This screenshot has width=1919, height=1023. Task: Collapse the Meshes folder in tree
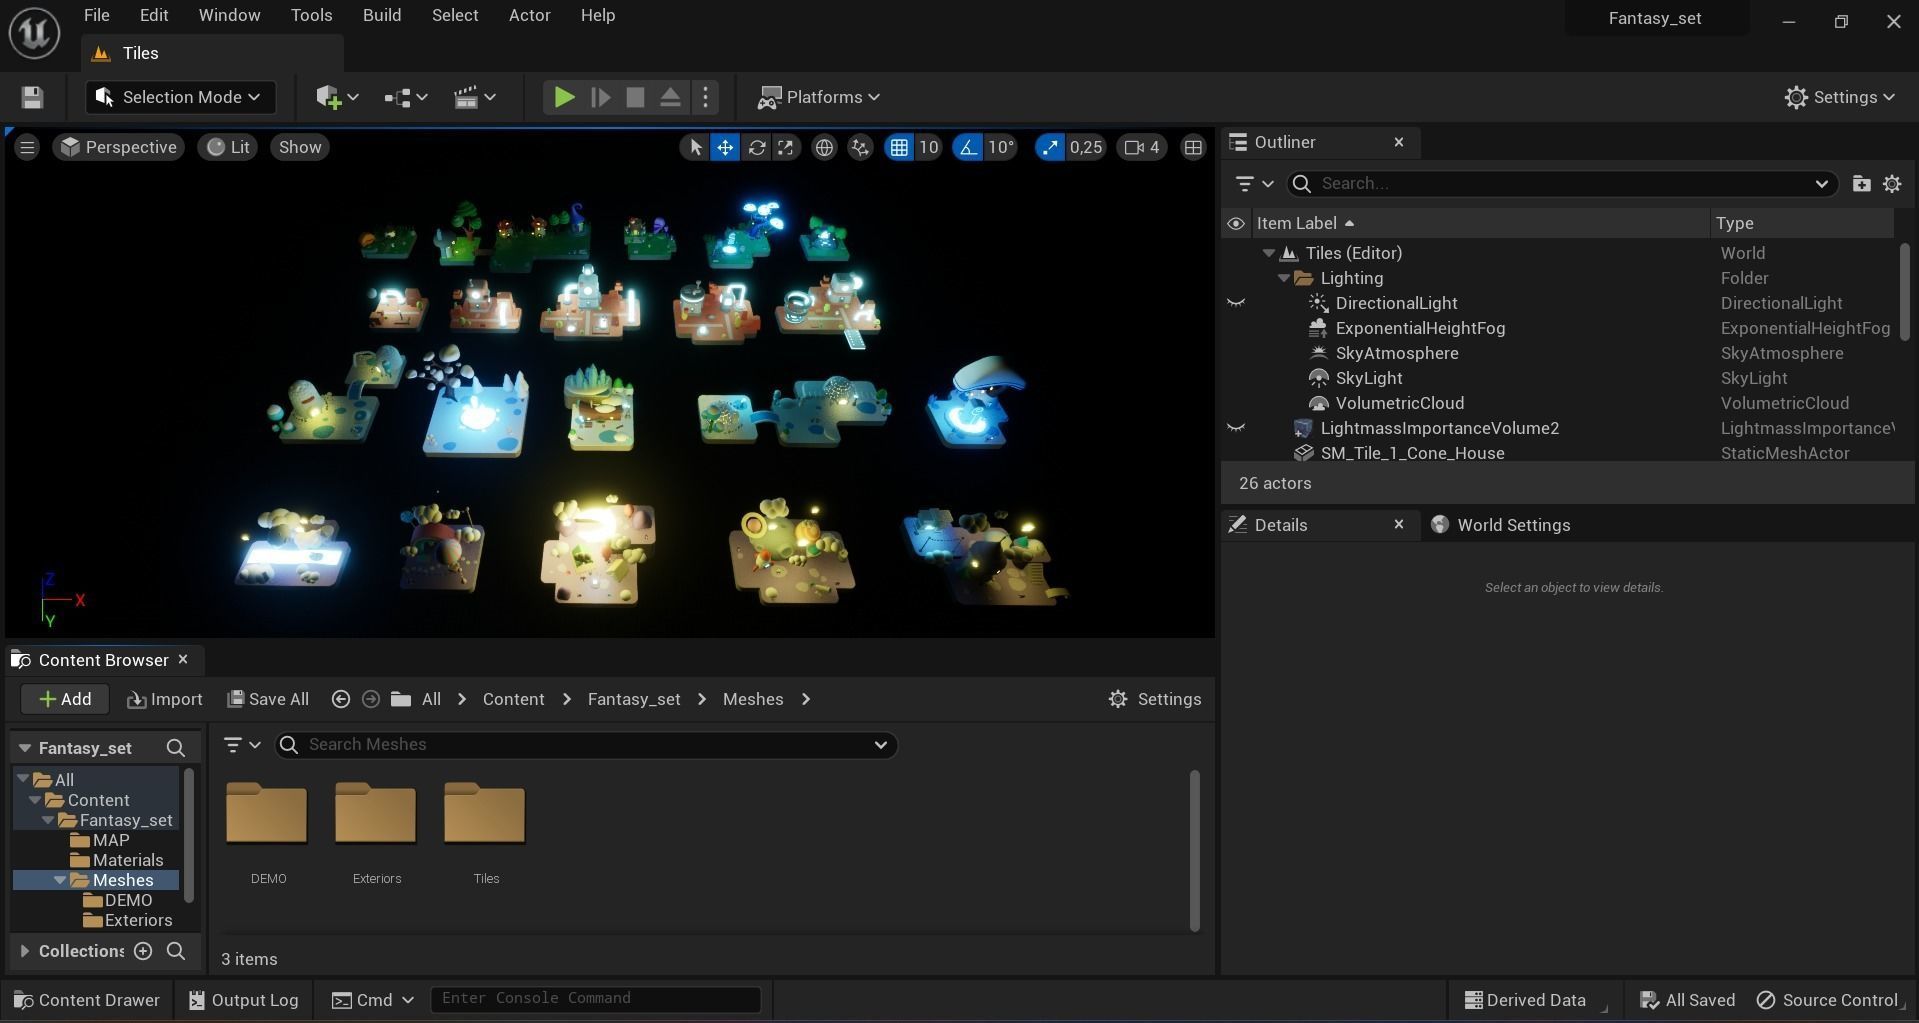(x=60, y=880)
